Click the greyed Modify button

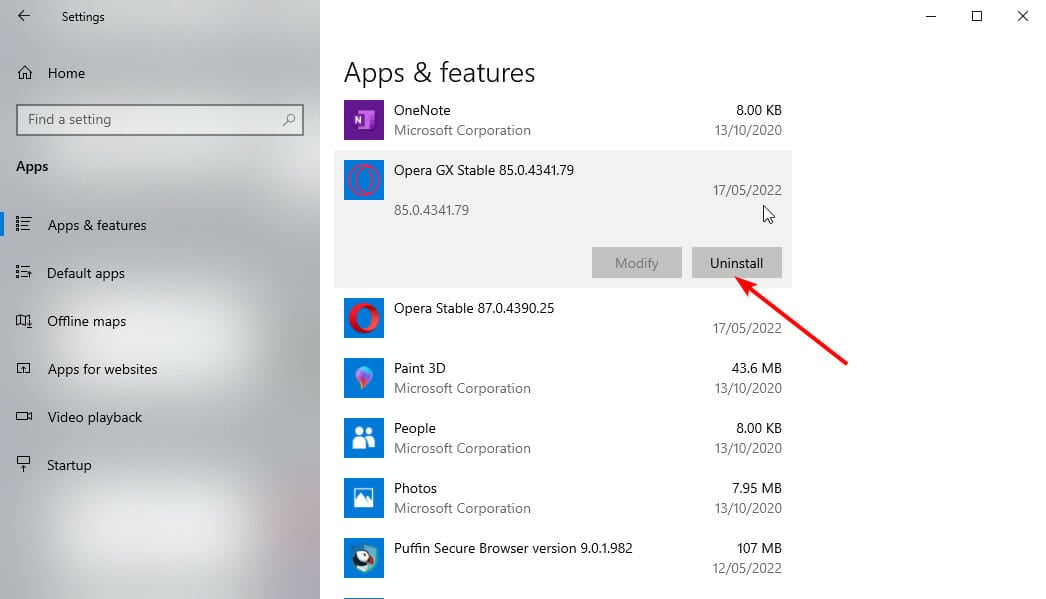click(x=636, y=263)
